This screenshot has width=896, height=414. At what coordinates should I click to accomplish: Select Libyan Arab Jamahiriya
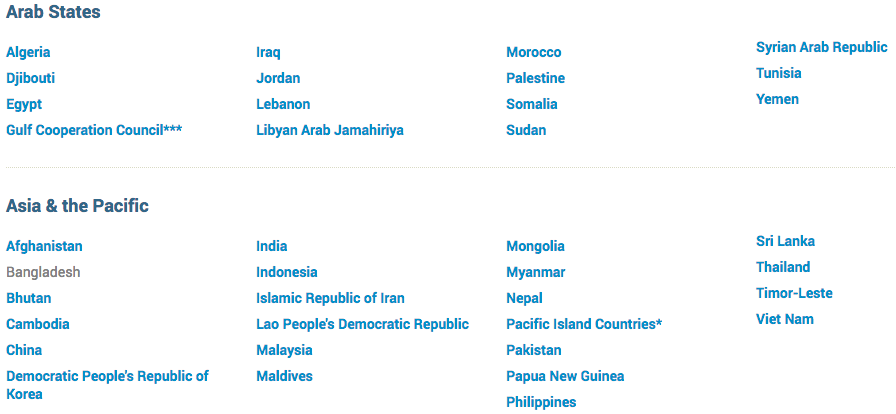pyautogui.click(x=330, y=130)
